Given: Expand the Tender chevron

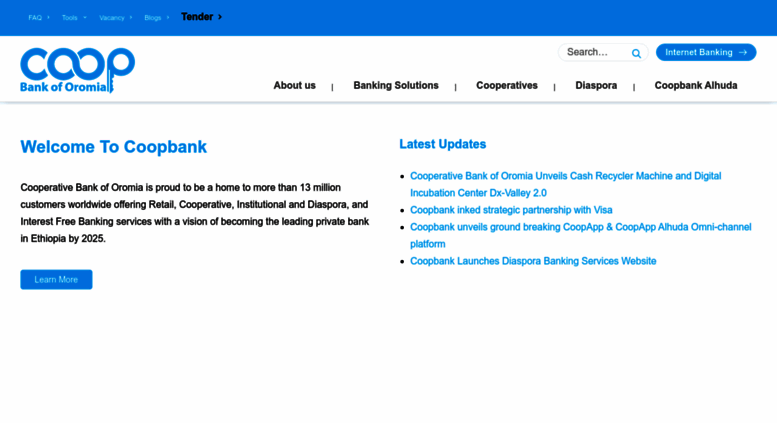Looking at the screenshot, I should pyautogui.click(x=220, y=17).
